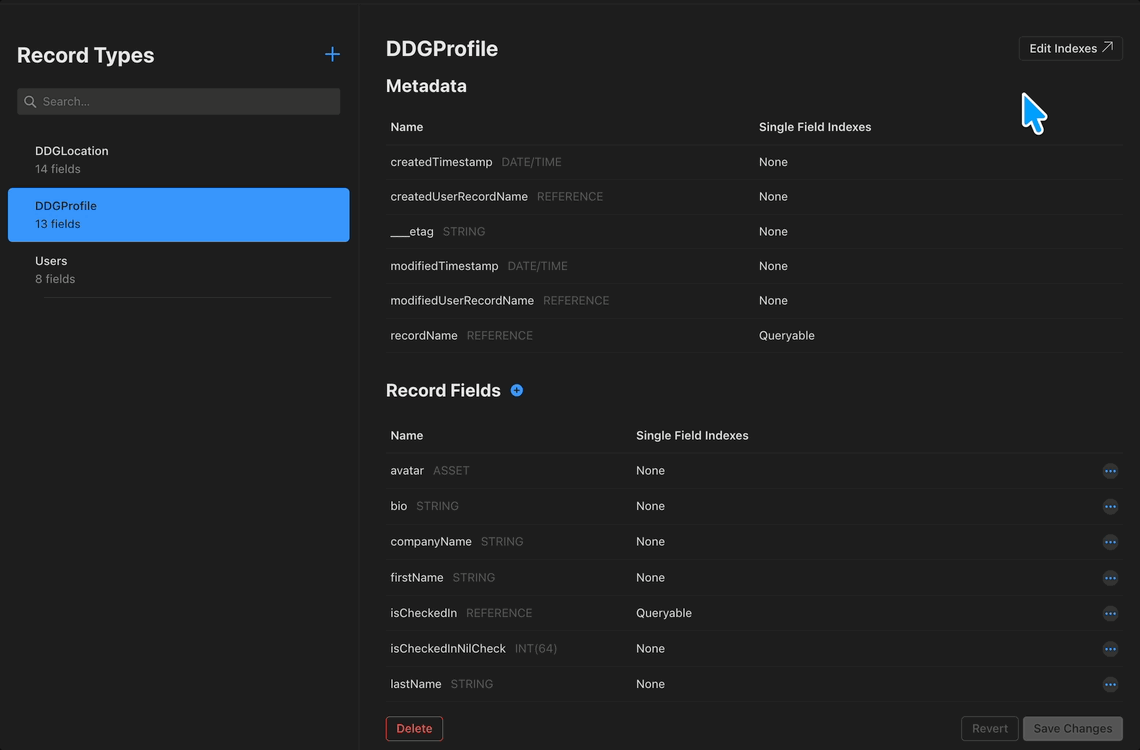Focus the record types search field
This screenshot has width=1140, height=750.
tap(178, 102)
